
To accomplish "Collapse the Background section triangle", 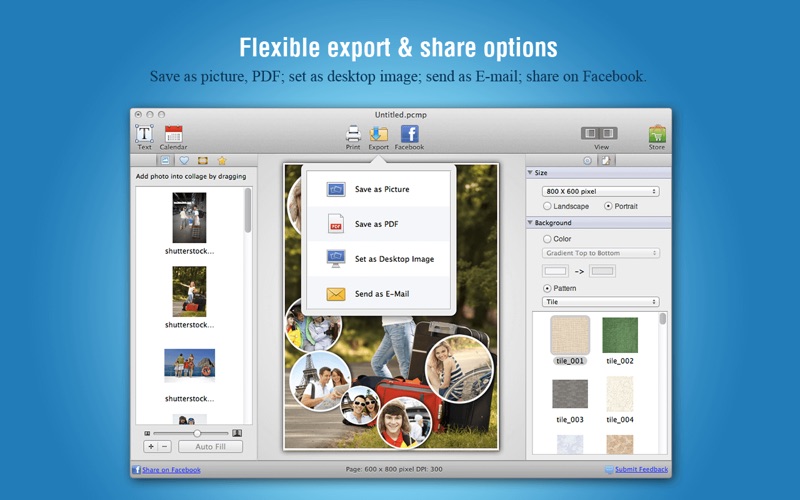I will [x=530, y=222].
